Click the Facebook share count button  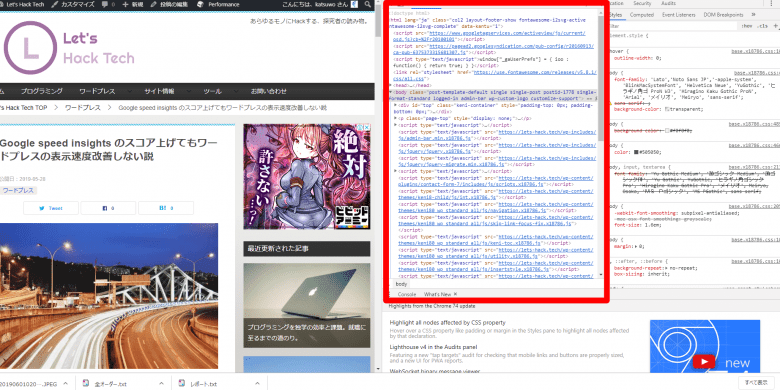pyautogui.click(x=108, y=208)
